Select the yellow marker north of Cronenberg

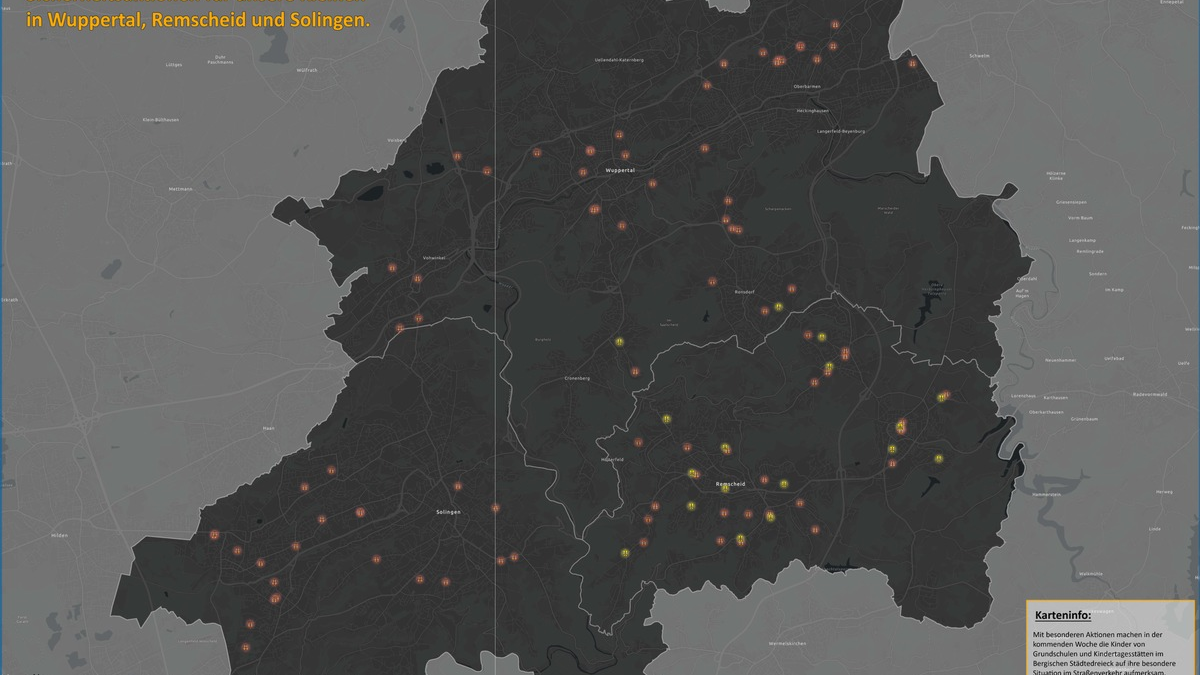(x=620, y=341)
